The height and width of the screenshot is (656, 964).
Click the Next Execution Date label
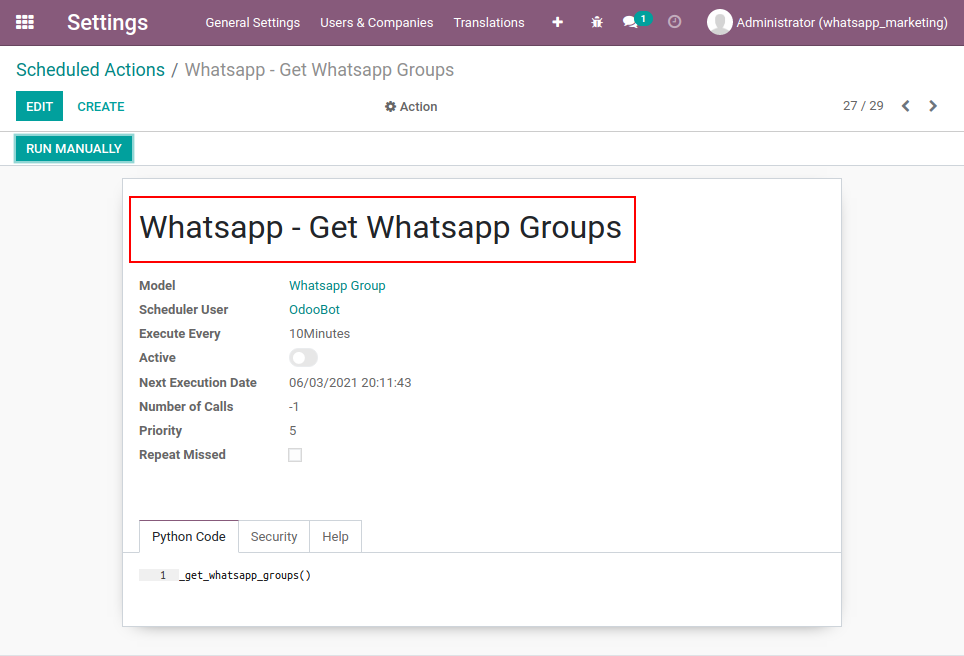[x=197, y=382]
